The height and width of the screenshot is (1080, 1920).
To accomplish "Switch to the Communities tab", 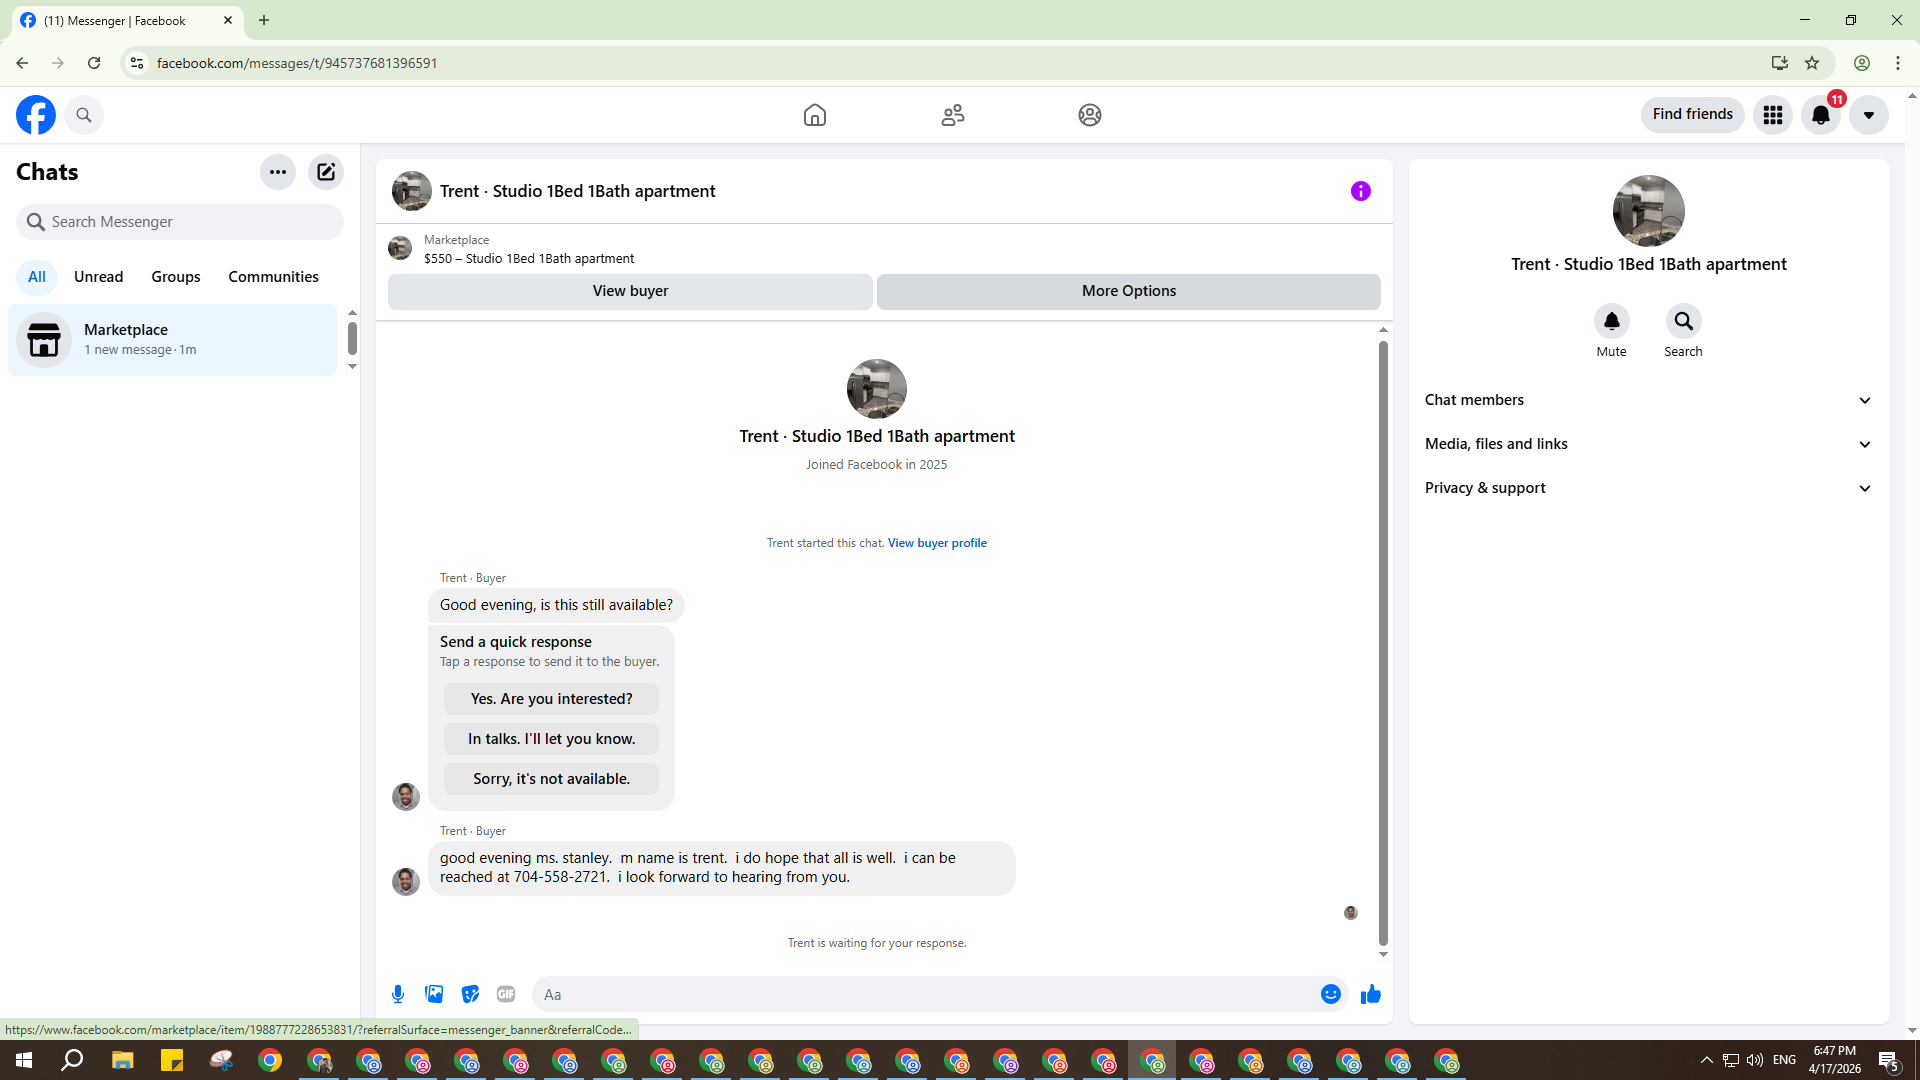I will (x=273, y=277).
